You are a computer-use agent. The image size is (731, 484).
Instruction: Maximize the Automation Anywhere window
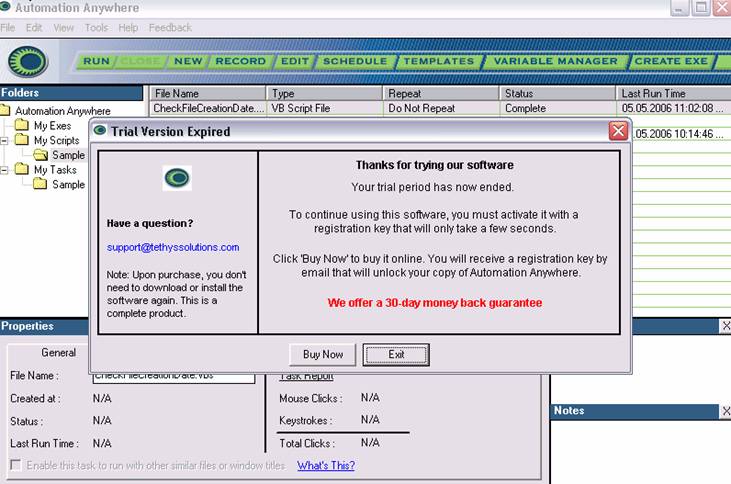pos(701,7)
